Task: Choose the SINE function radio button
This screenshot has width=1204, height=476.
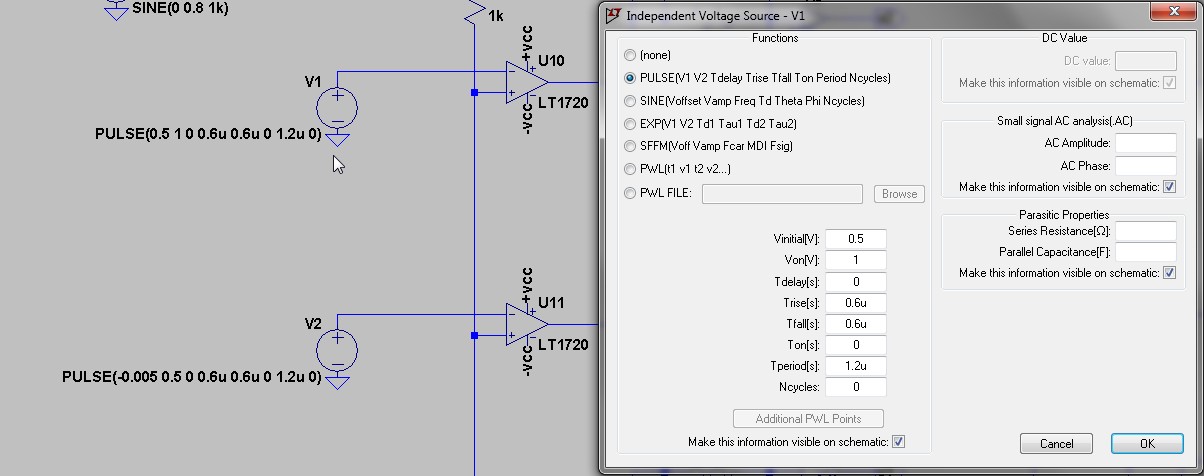Action: point(629,101)
